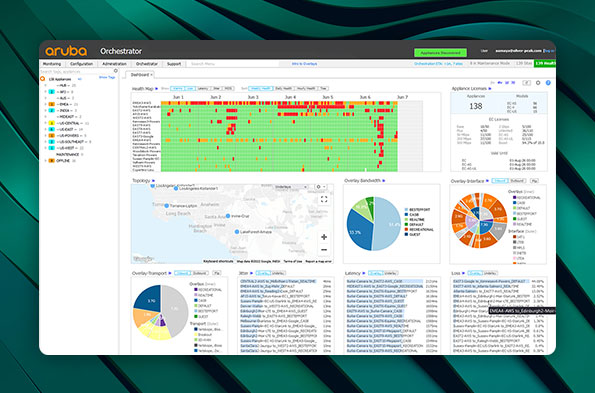The height and width of the screenshot is (393, 595).
Task: Click the Maintenance Mode status text
Action: pyautogui.click(x=490, y=63)
